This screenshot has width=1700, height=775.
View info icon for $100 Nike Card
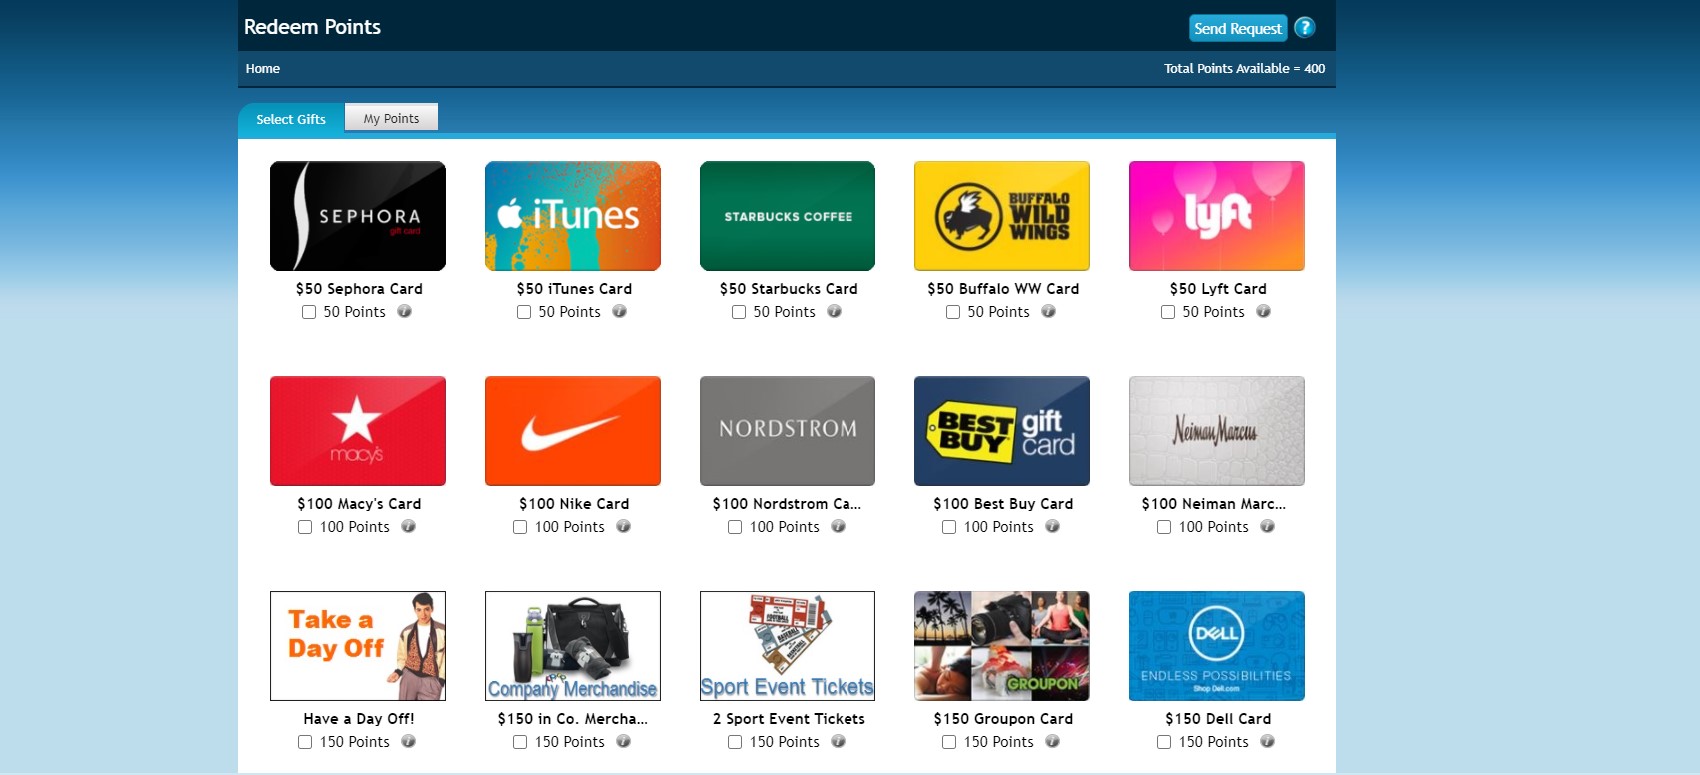[x=624, y=526]
